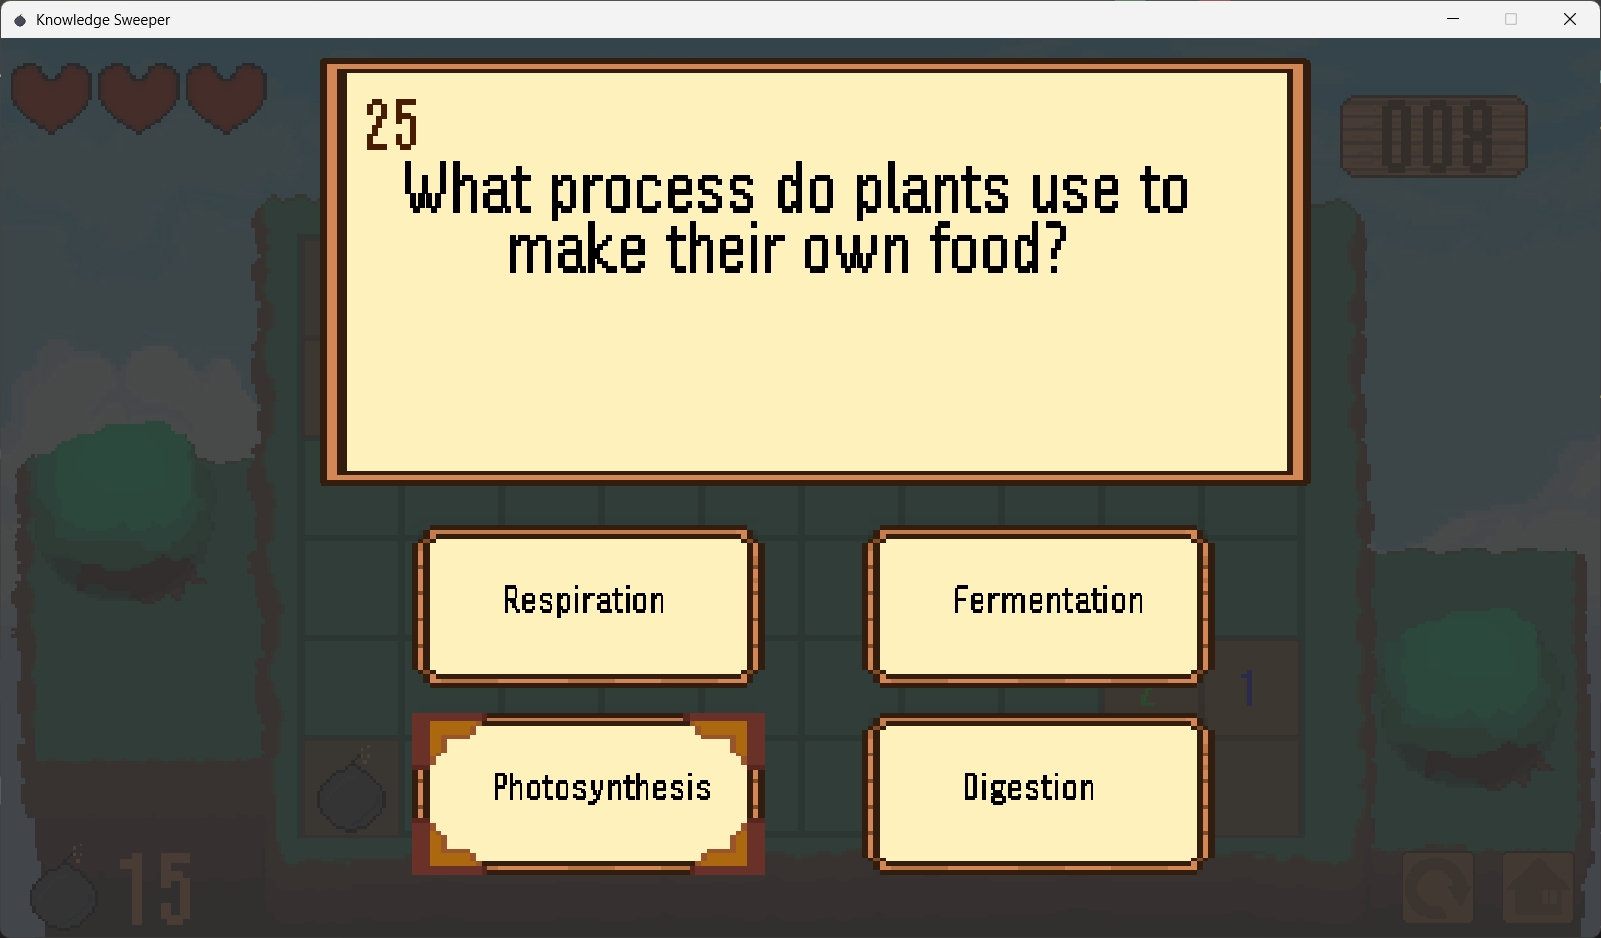Click the score counter showing 008
The image size is (1601, 938).
pos(1434,137)
